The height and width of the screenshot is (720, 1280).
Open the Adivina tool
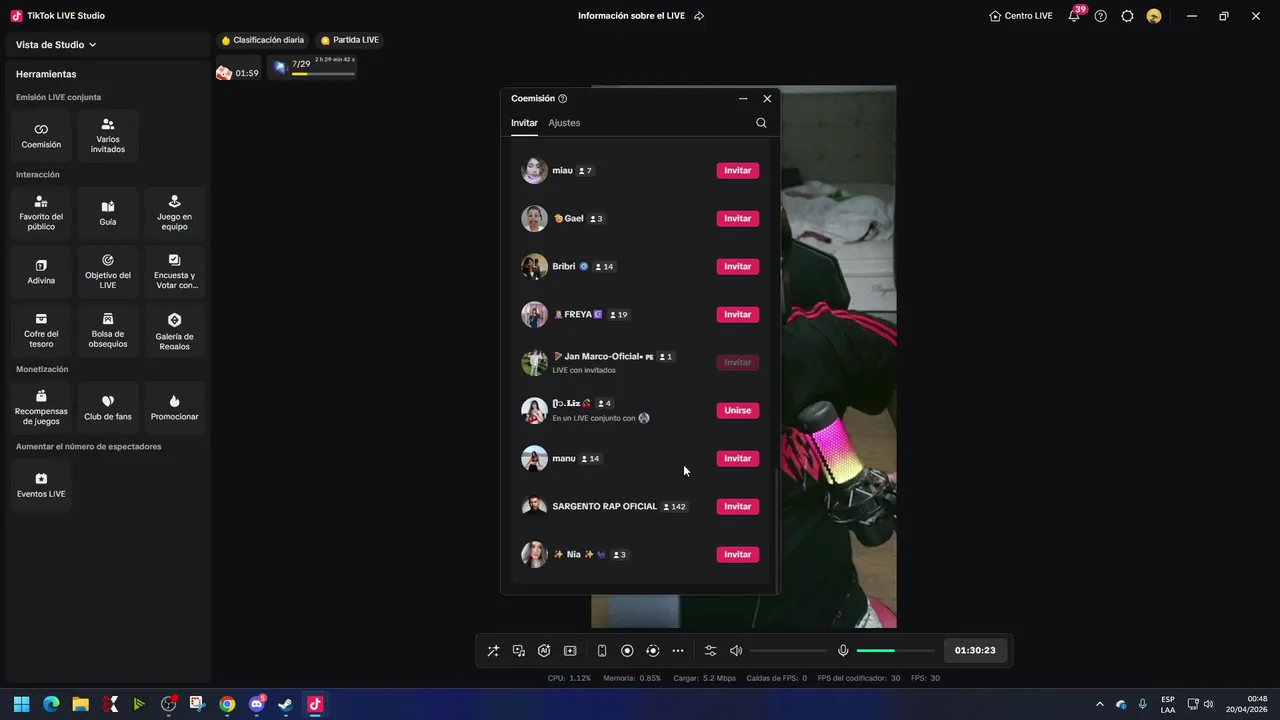41,272
